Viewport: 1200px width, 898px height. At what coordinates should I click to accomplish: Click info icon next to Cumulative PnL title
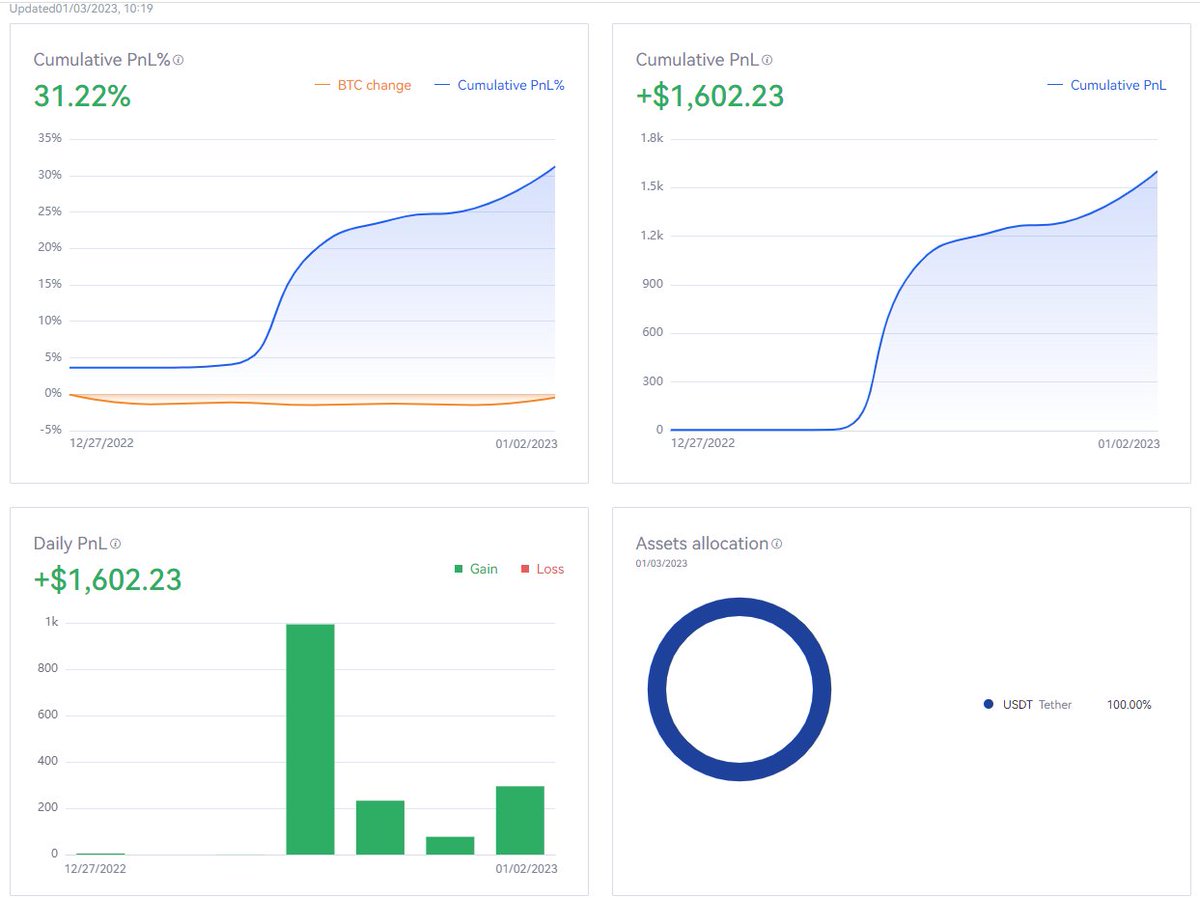click(x=767, y=60)
